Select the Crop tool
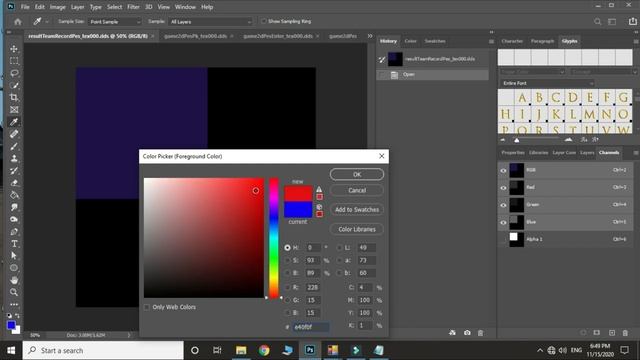Viewport: 640px width, 360px height. (14, 98)
